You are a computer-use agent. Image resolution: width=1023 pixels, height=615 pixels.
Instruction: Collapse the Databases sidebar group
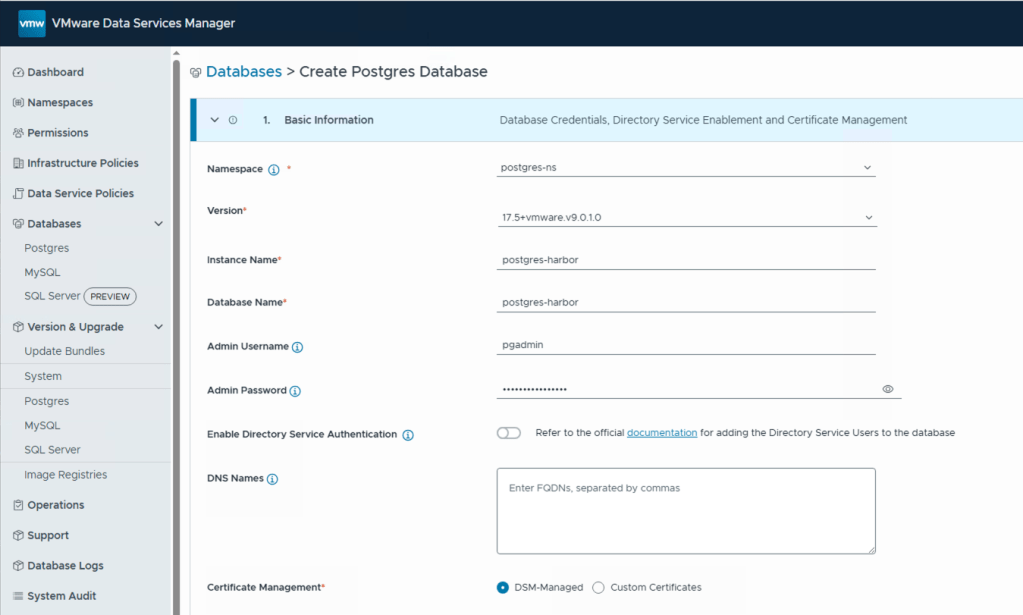pyautogui.click(x=158, y=224)
